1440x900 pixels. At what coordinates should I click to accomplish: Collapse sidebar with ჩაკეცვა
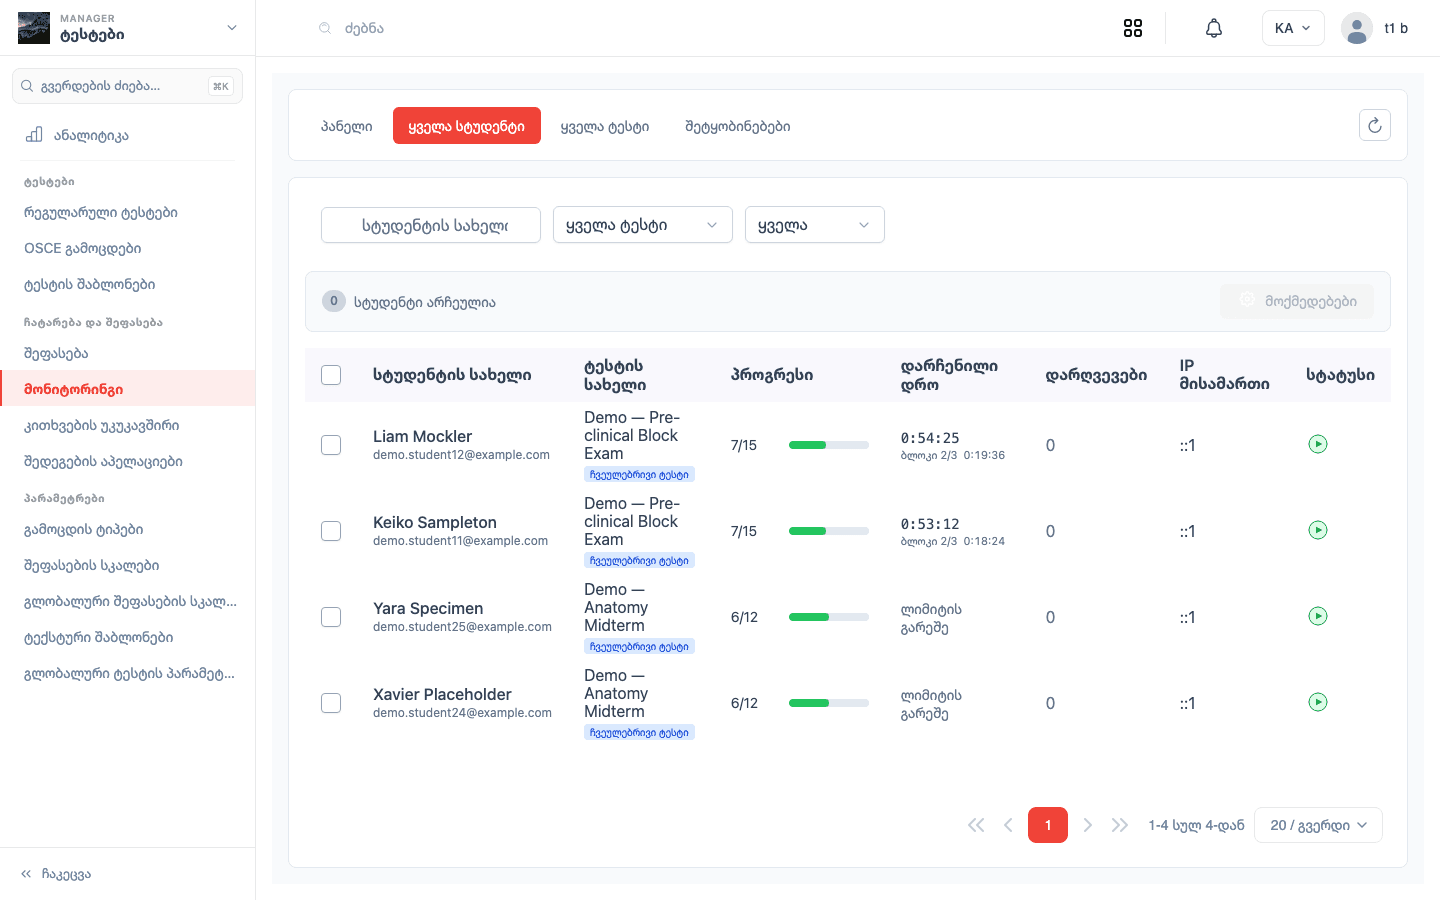pos(56,874)
